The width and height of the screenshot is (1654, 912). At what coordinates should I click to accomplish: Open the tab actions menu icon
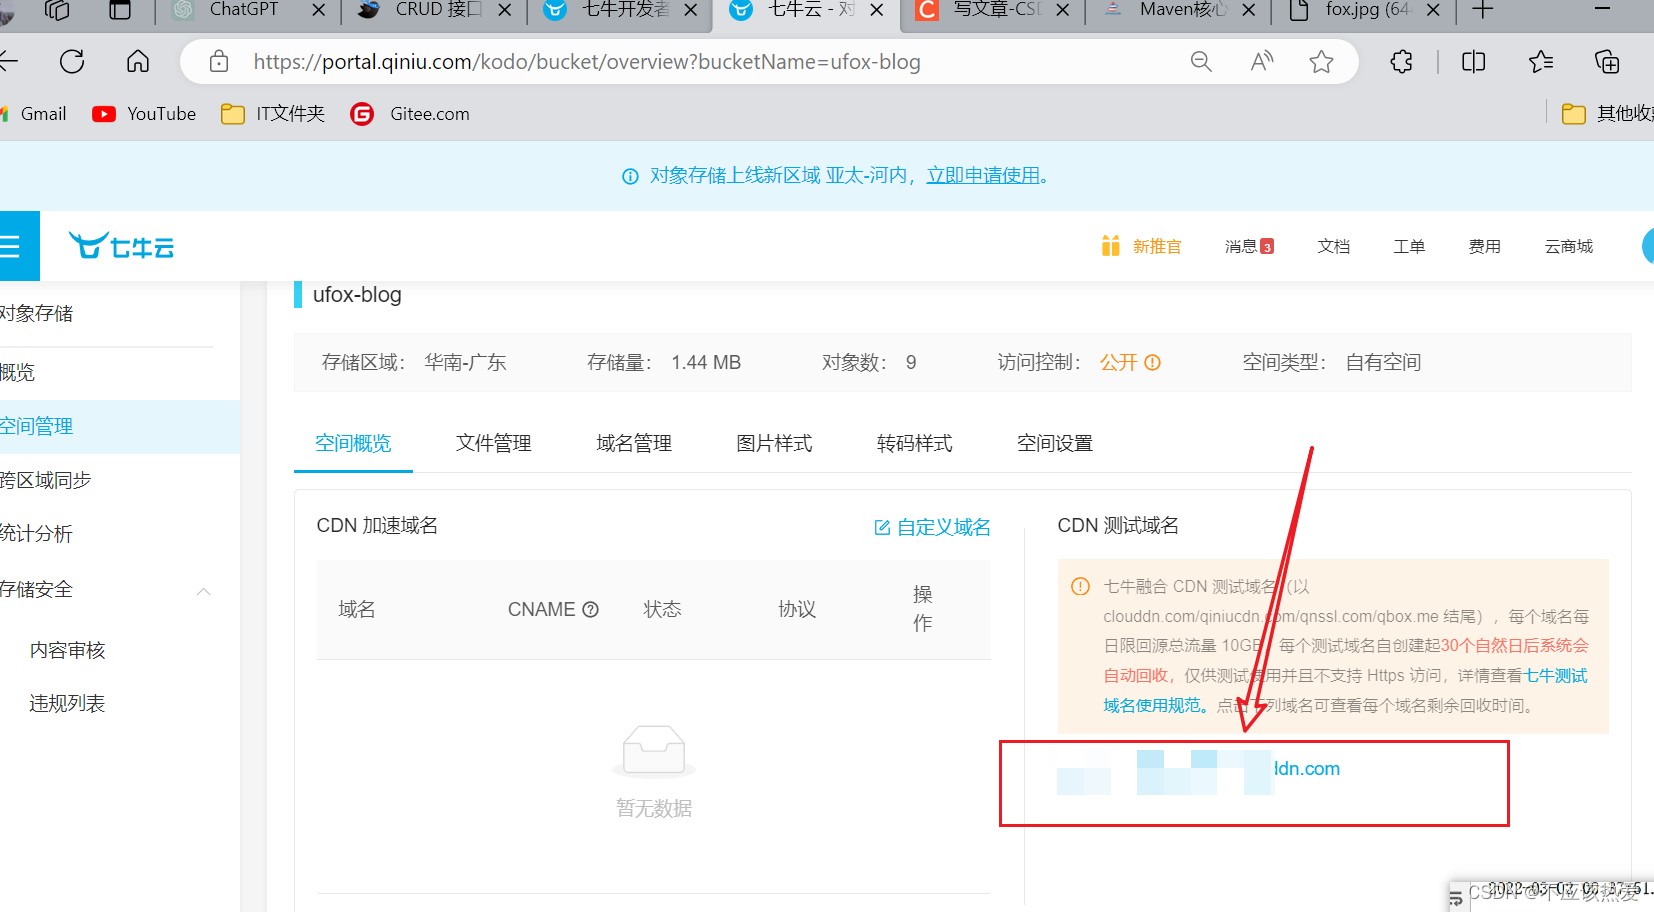tap(120, 10)
